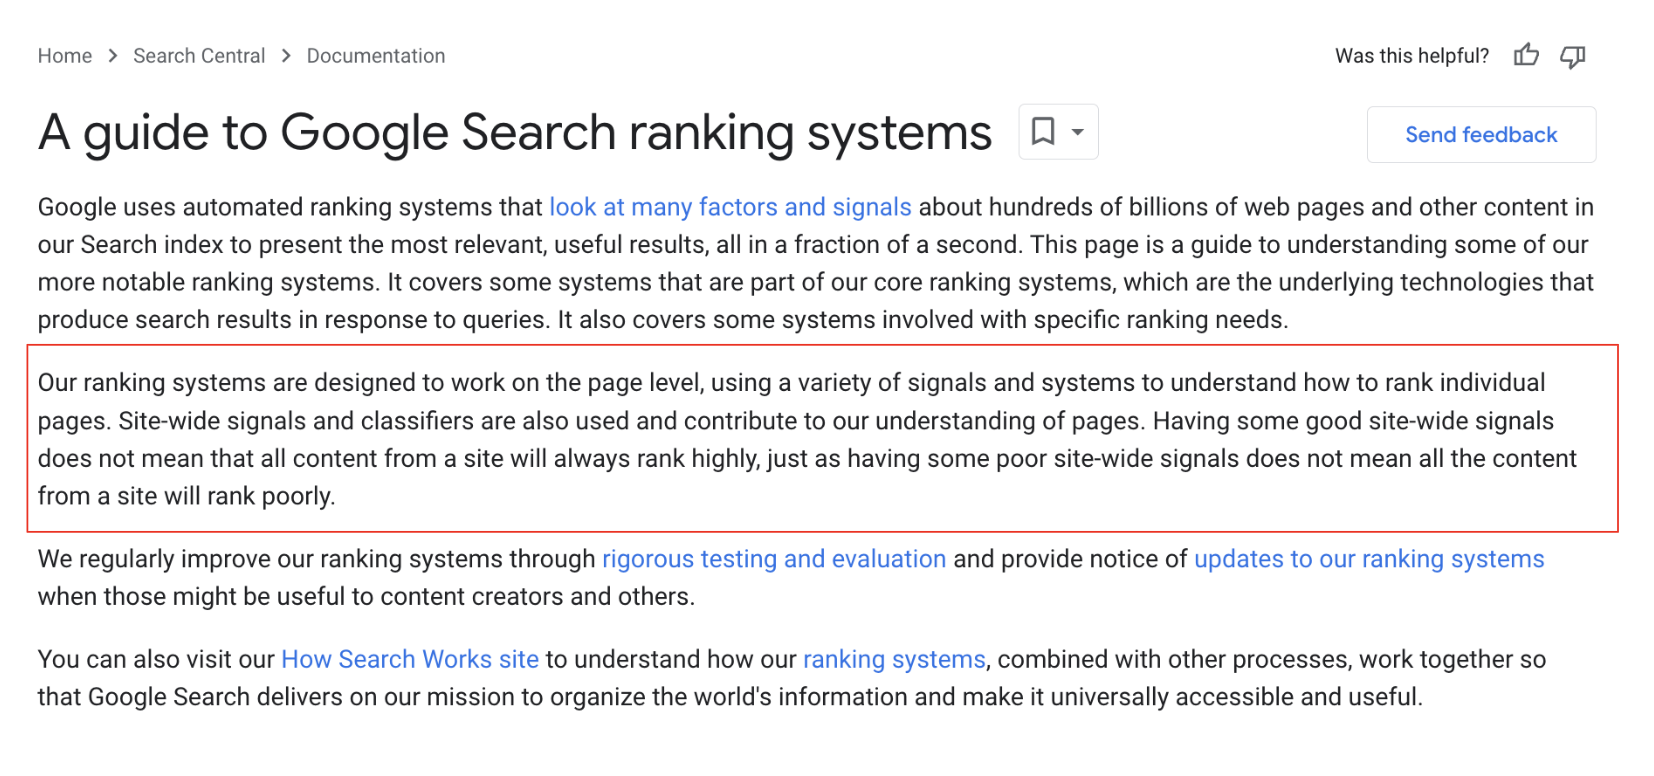Open the 'updates to our ranking systems' link
The height and width of the screenshot is (776, 1654).
pyautogui.click(x=1368, y=559)
